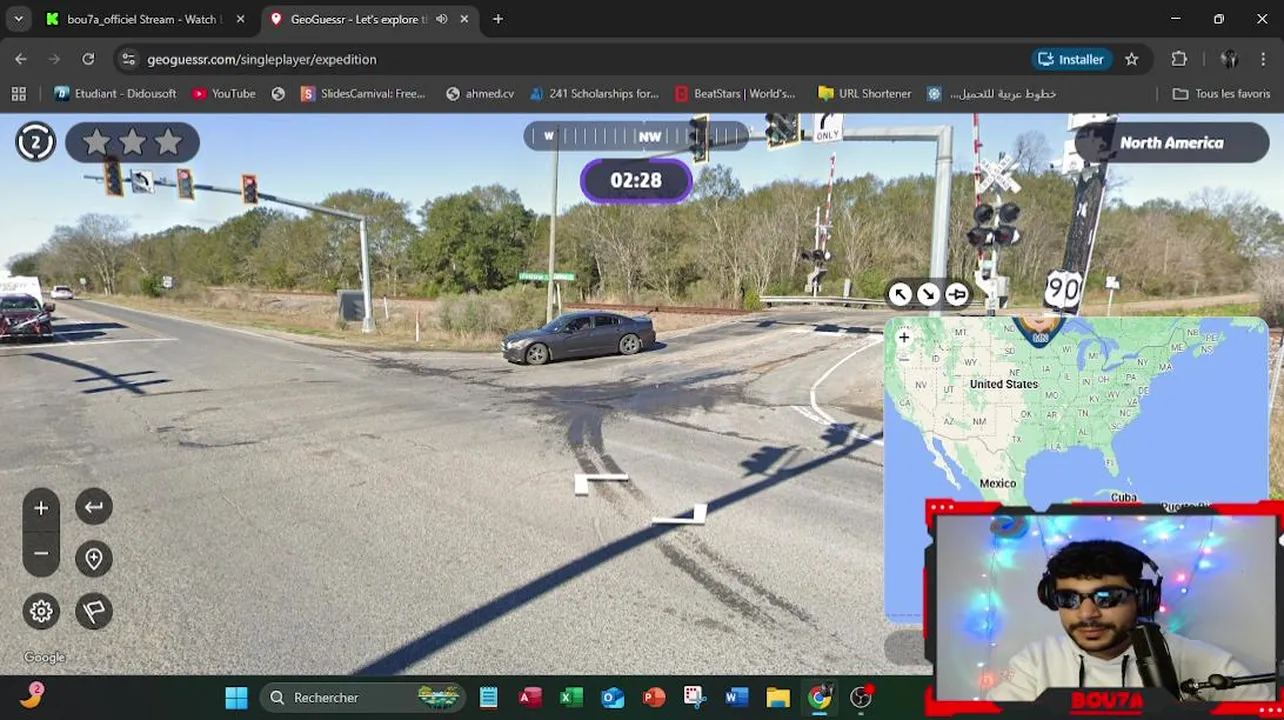This screenshot has height=720, width=1284.
Task: Select the North America region label
Action: pos(1171,143)
